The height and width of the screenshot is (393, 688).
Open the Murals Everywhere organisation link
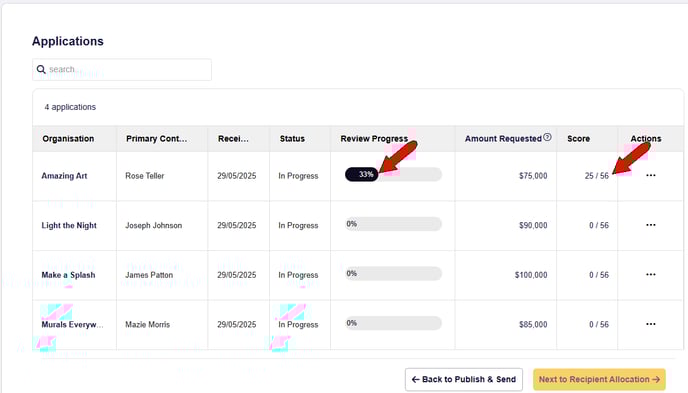click(x=72, y=325)
